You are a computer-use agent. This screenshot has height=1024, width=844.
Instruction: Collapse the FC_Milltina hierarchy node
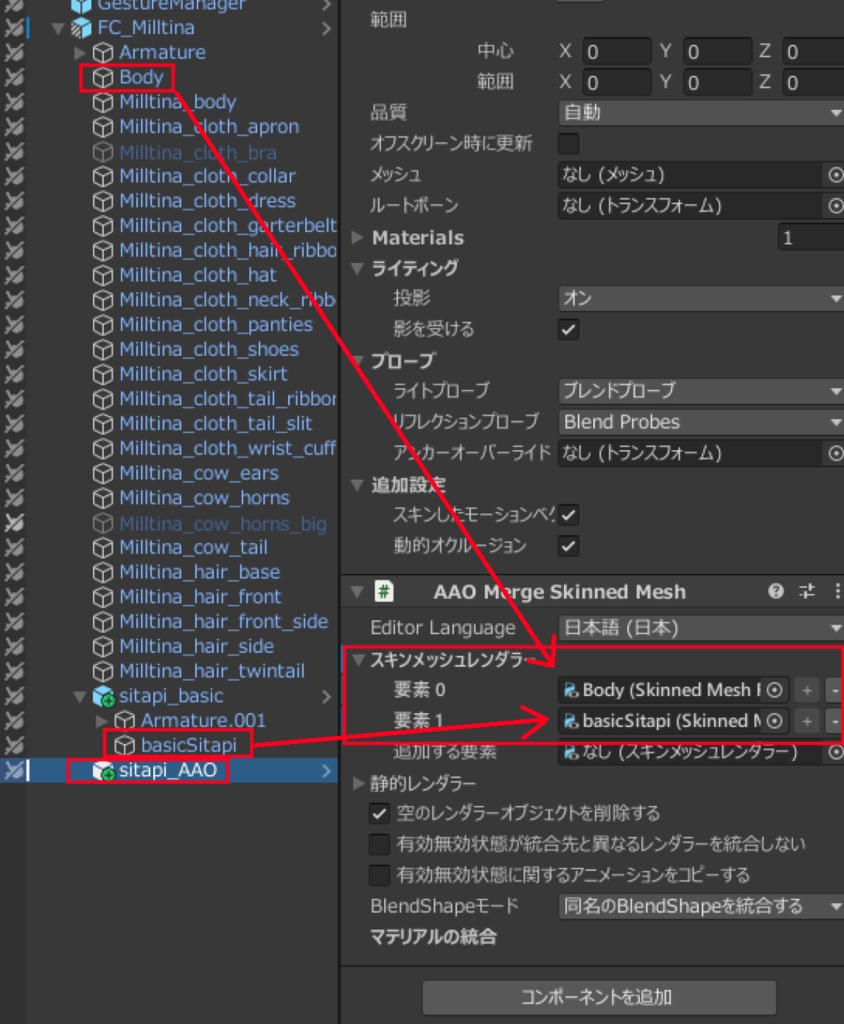tap(58, 28)
